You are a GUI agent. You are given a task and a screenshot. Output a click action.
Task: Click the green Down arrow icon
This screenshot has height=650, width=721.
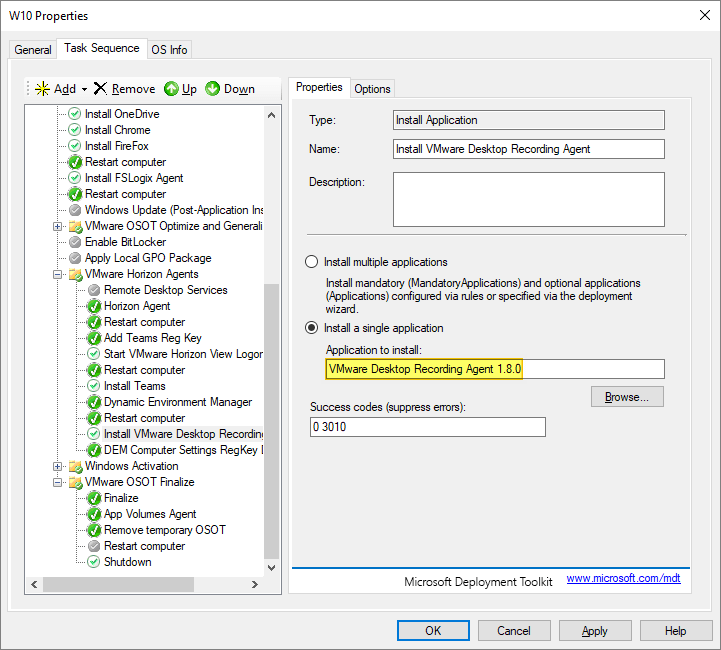[x=213, y=89]
